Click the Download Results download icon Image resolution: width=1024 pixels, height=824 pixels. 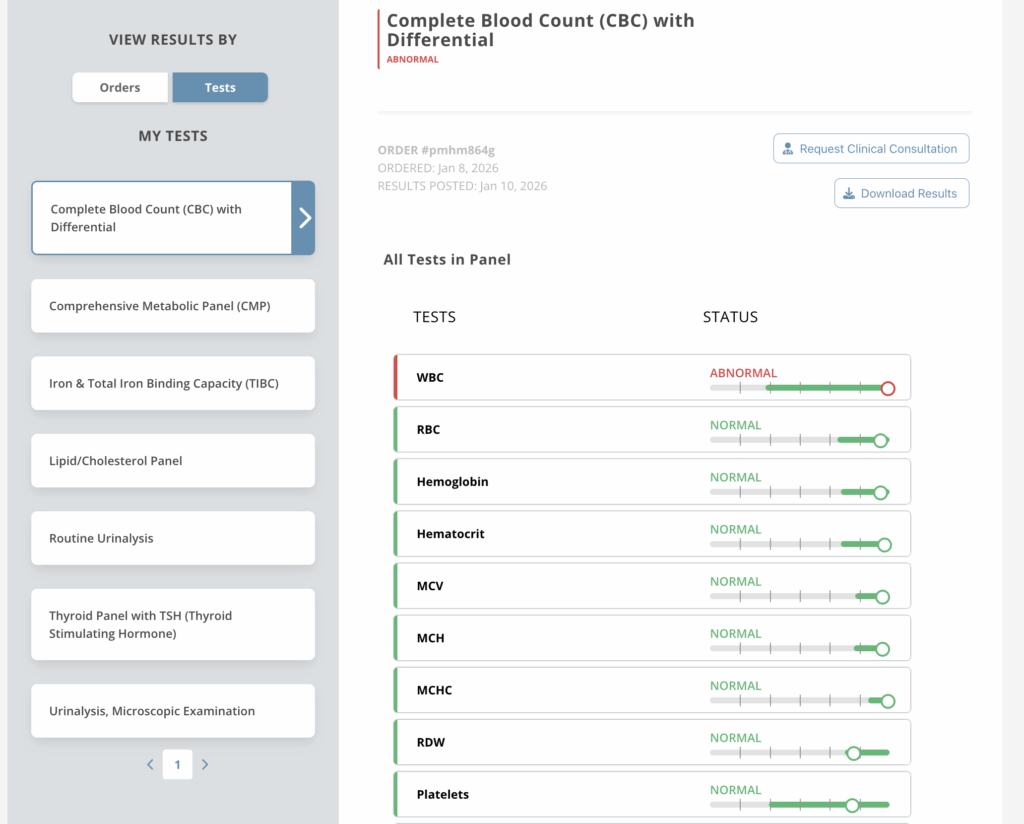pos(851,193)
